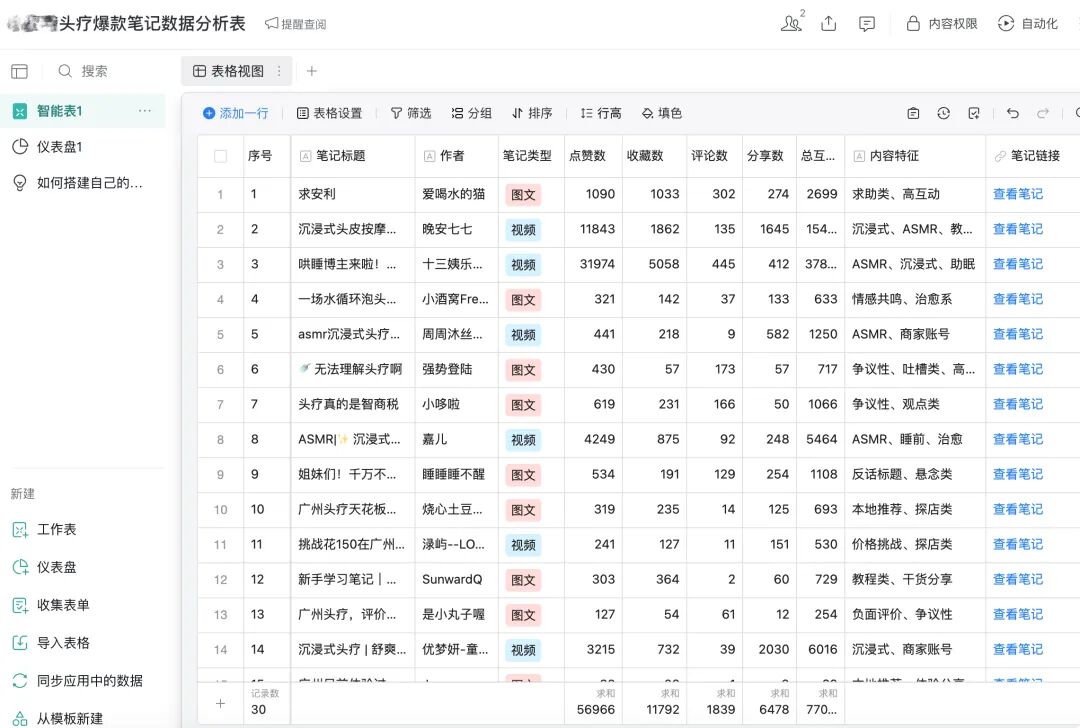Open the 填色 fill color tool
1080x728 pixels.
[x=661, y=113]
